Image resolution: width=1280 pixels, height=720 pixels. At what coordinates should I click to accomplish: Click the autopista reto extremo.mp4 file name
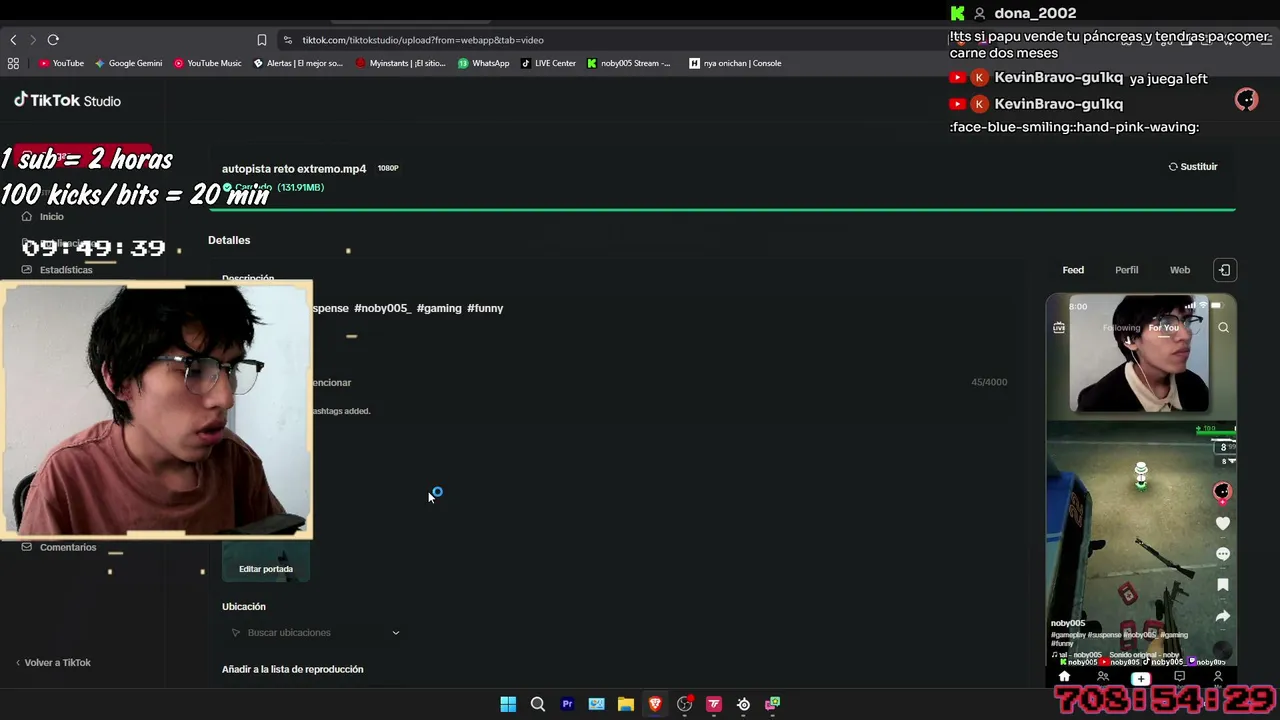294,169
